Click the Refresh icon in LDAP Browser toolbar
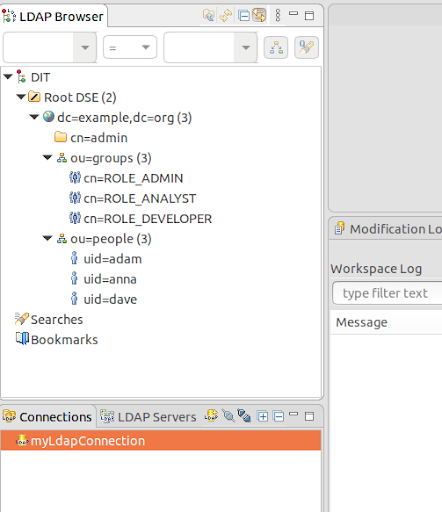Viewport: 442px width, 512px height. [226, 15]
